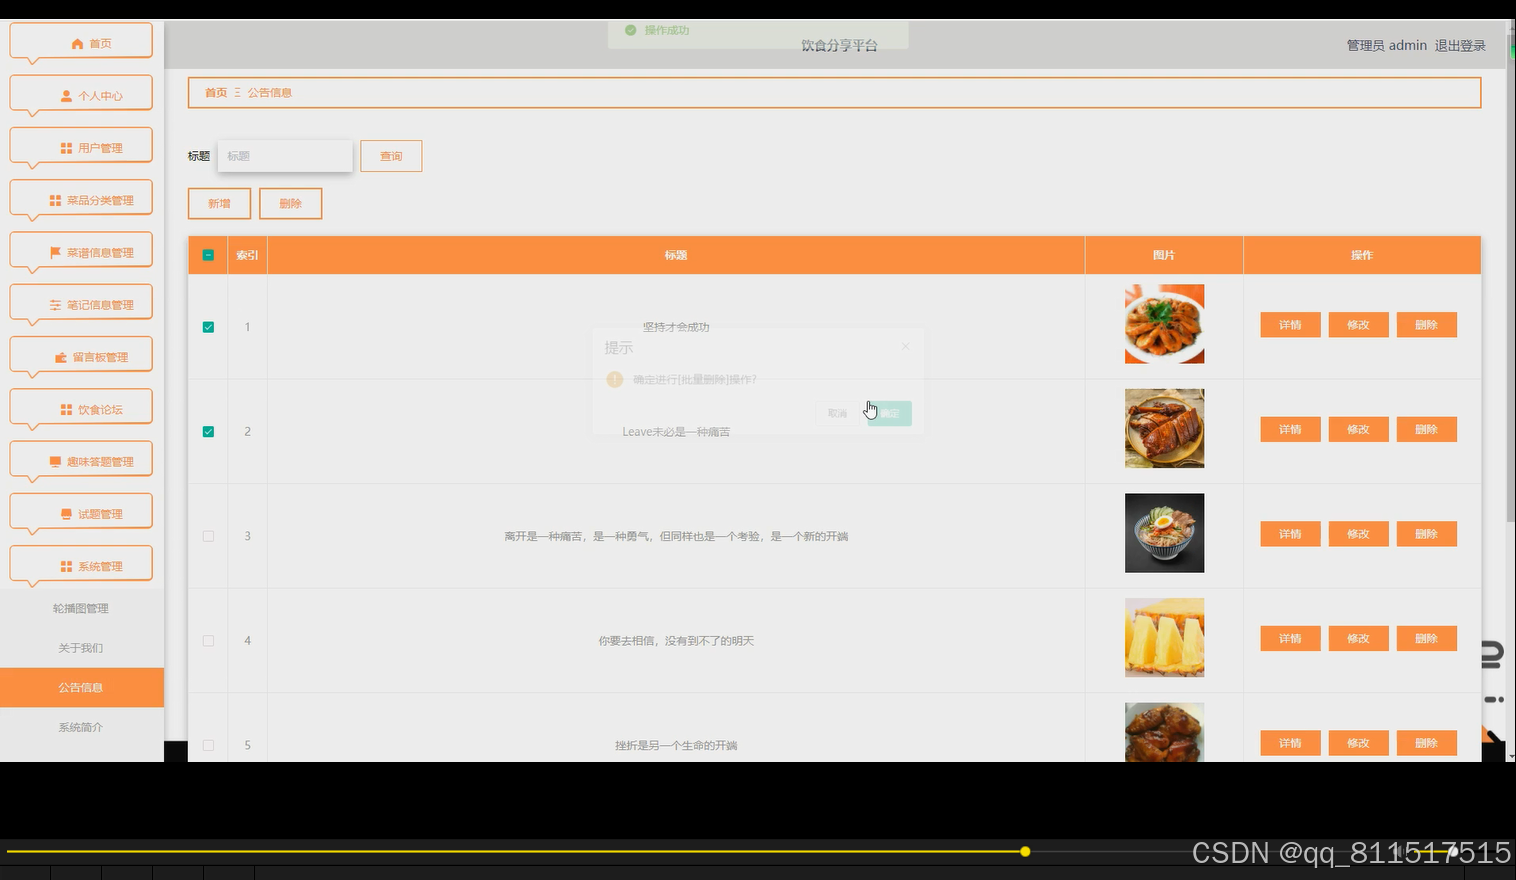Click 删除 for row 3

[1426, 534]
